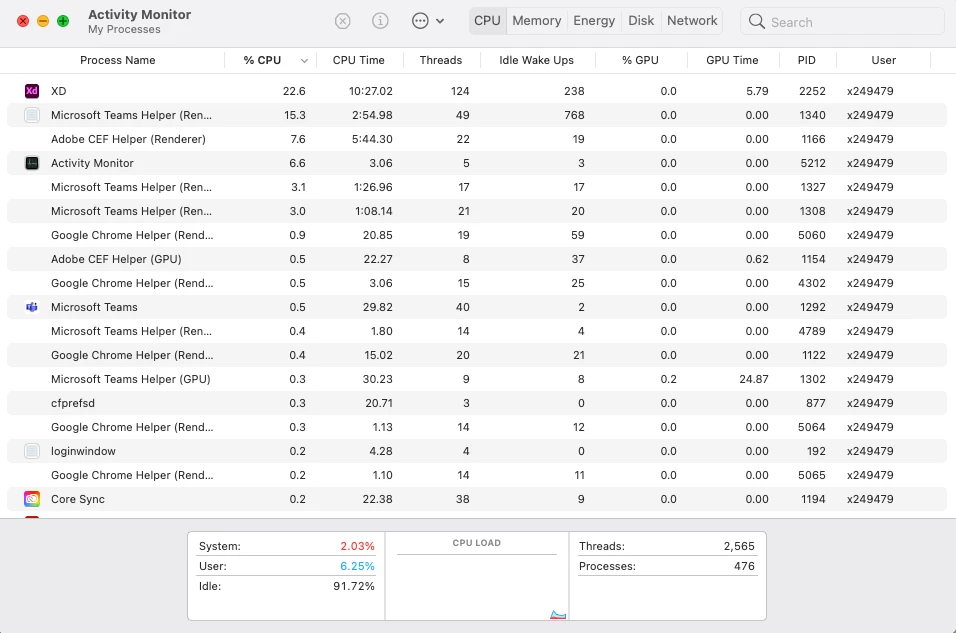Click the Idle 91.72% value
The image size is (956, 633).
(x=354, y=586)
